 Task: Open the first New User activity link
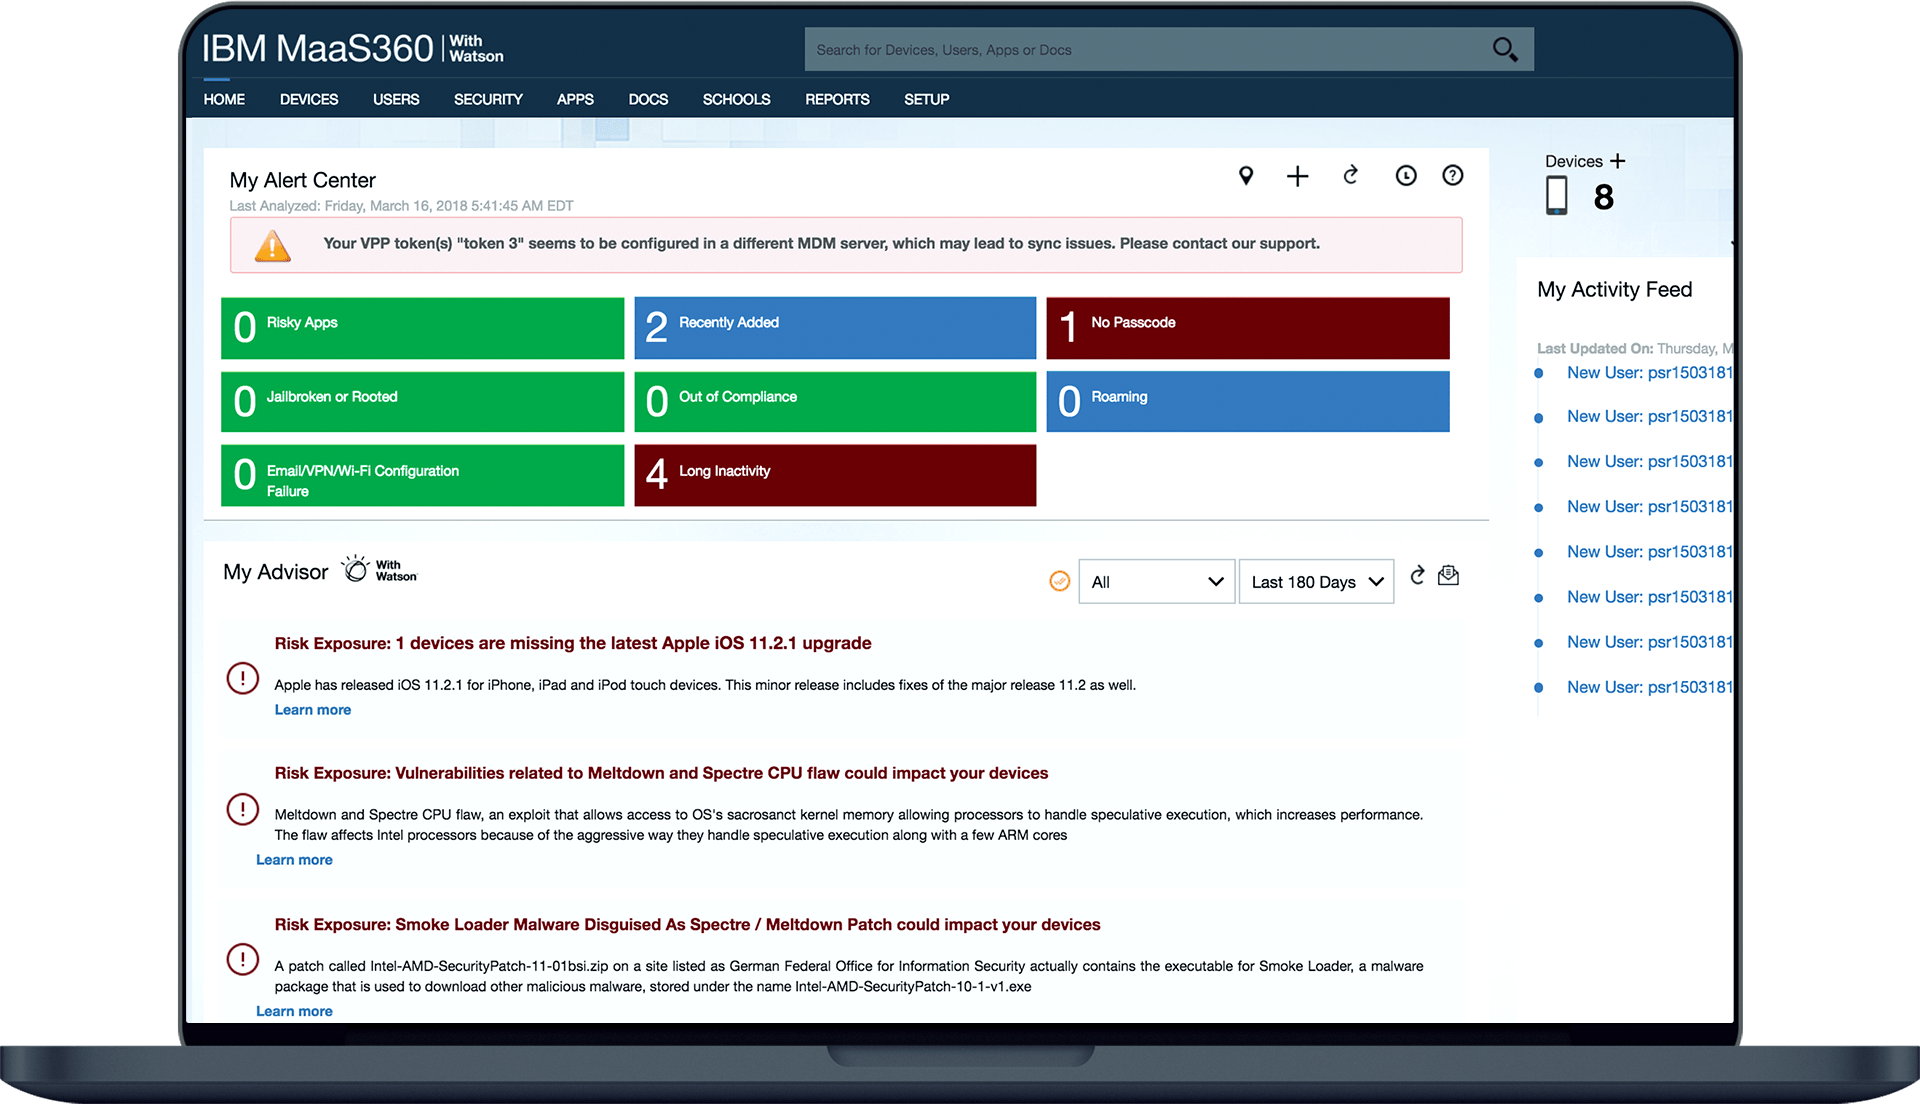[x=1648, y=373]
